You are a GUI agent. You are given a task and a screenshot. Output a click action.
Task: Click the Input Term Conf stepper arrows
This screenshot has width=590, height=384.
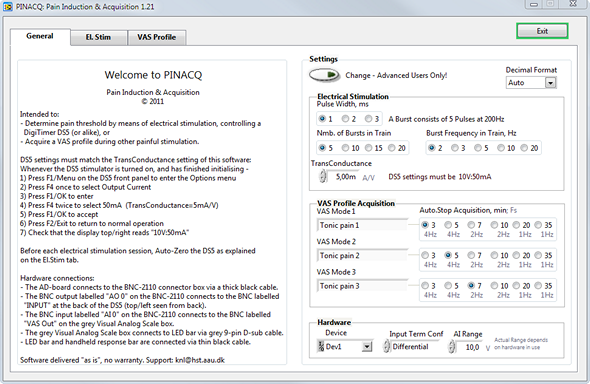pos(386,346)
